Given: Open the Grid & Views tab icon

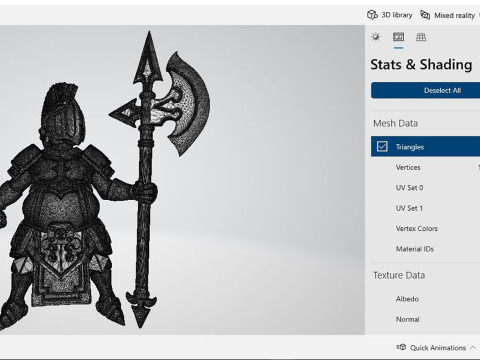Looking at the screenshot, I should (x=421, y=37).
